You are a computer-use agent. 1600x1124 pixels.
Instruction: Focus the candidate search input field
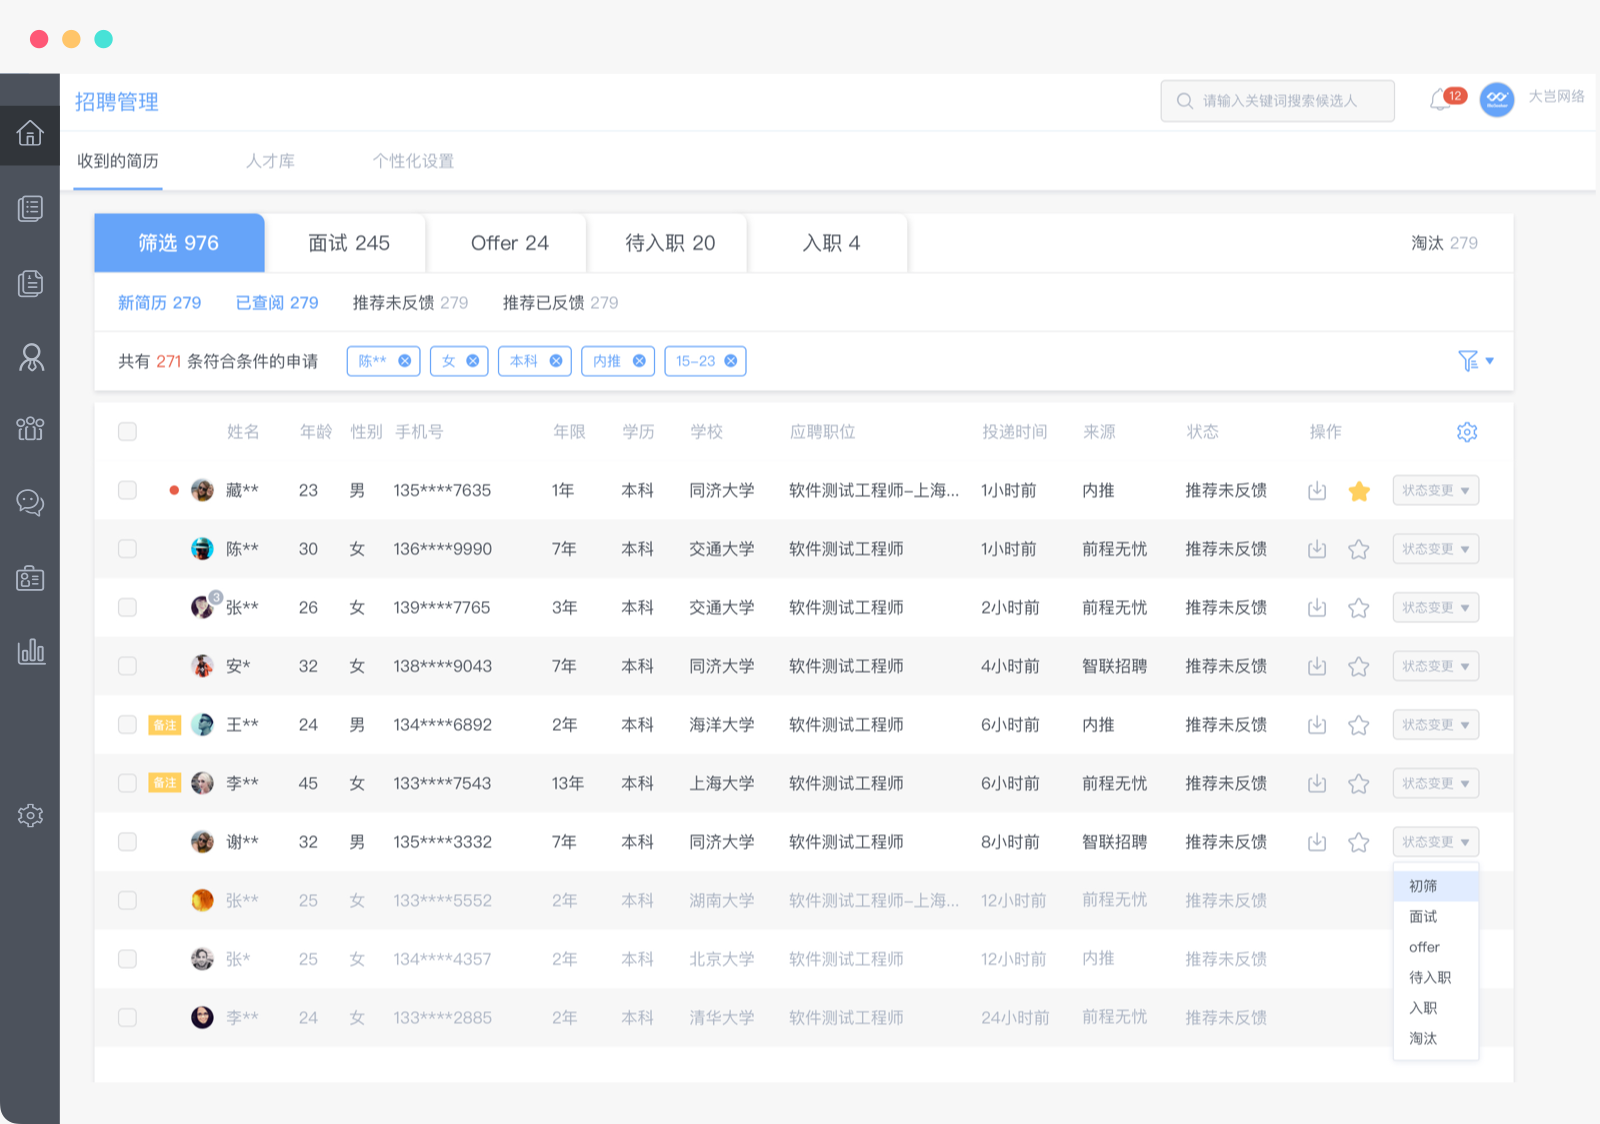[1277, 101]
